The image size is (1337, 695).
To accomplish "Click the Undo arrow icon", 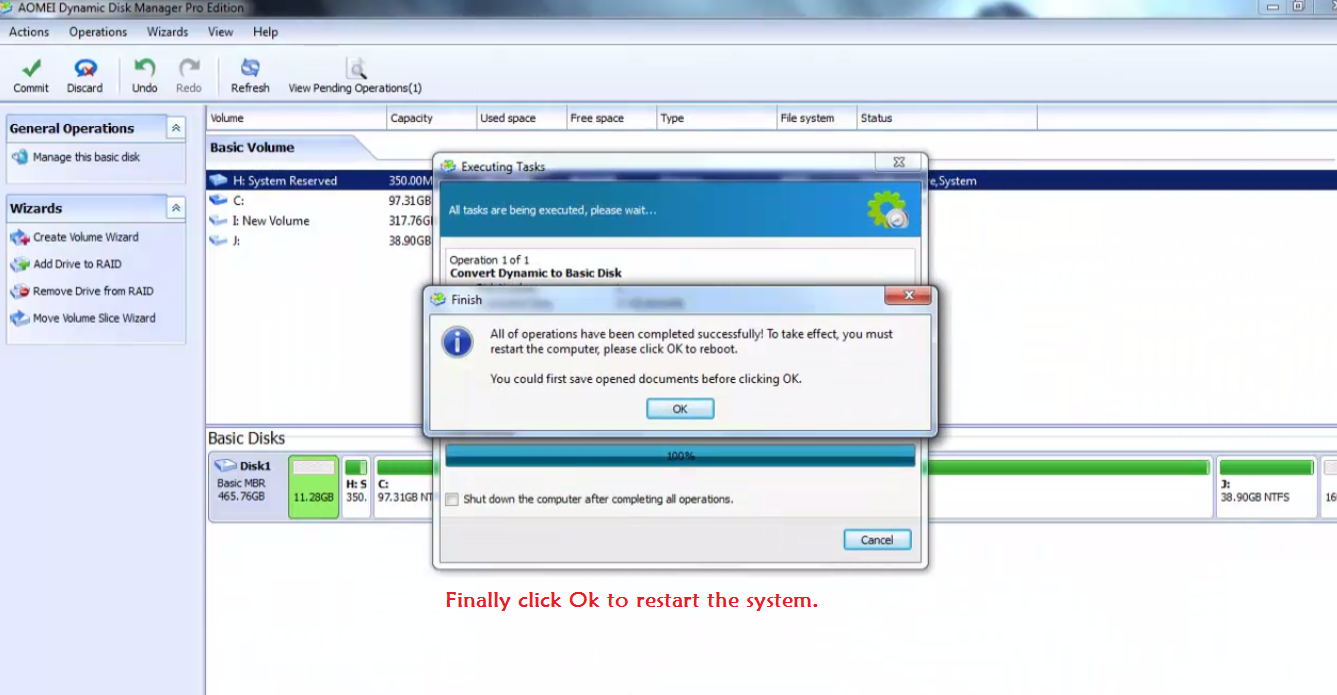I will click(x=145, y=68).
